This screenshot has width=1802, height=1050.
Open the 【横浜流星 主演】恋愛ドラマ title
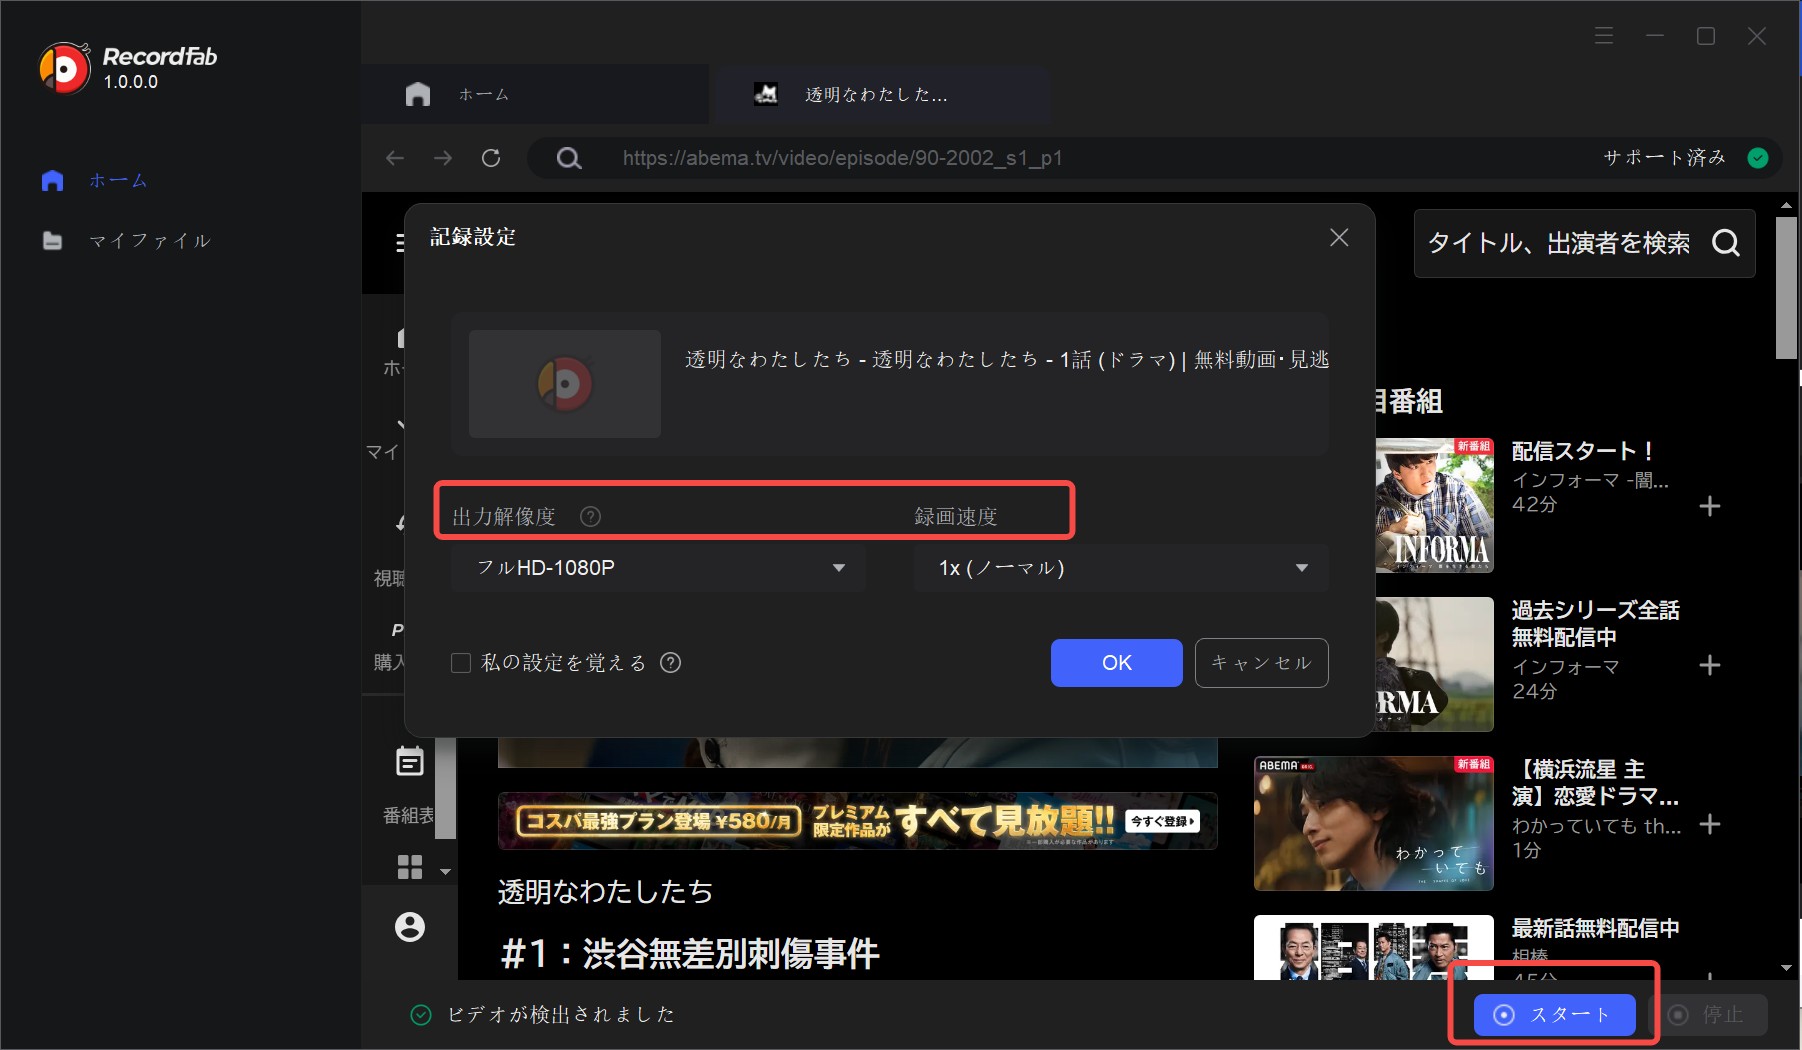pyautogui.click(x=1595, y=782)
